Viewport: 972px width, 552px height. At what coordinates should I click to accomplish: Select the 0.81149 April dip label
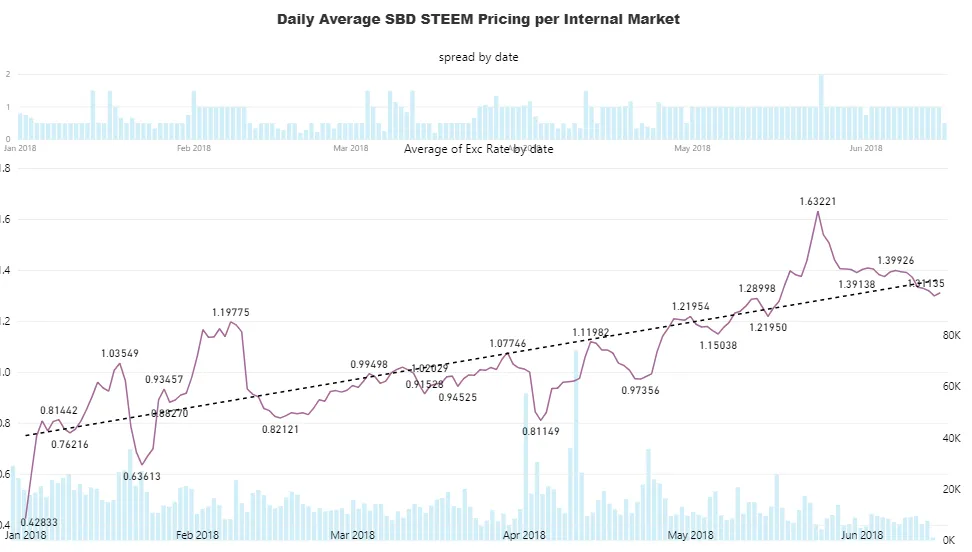click(541, 431)
